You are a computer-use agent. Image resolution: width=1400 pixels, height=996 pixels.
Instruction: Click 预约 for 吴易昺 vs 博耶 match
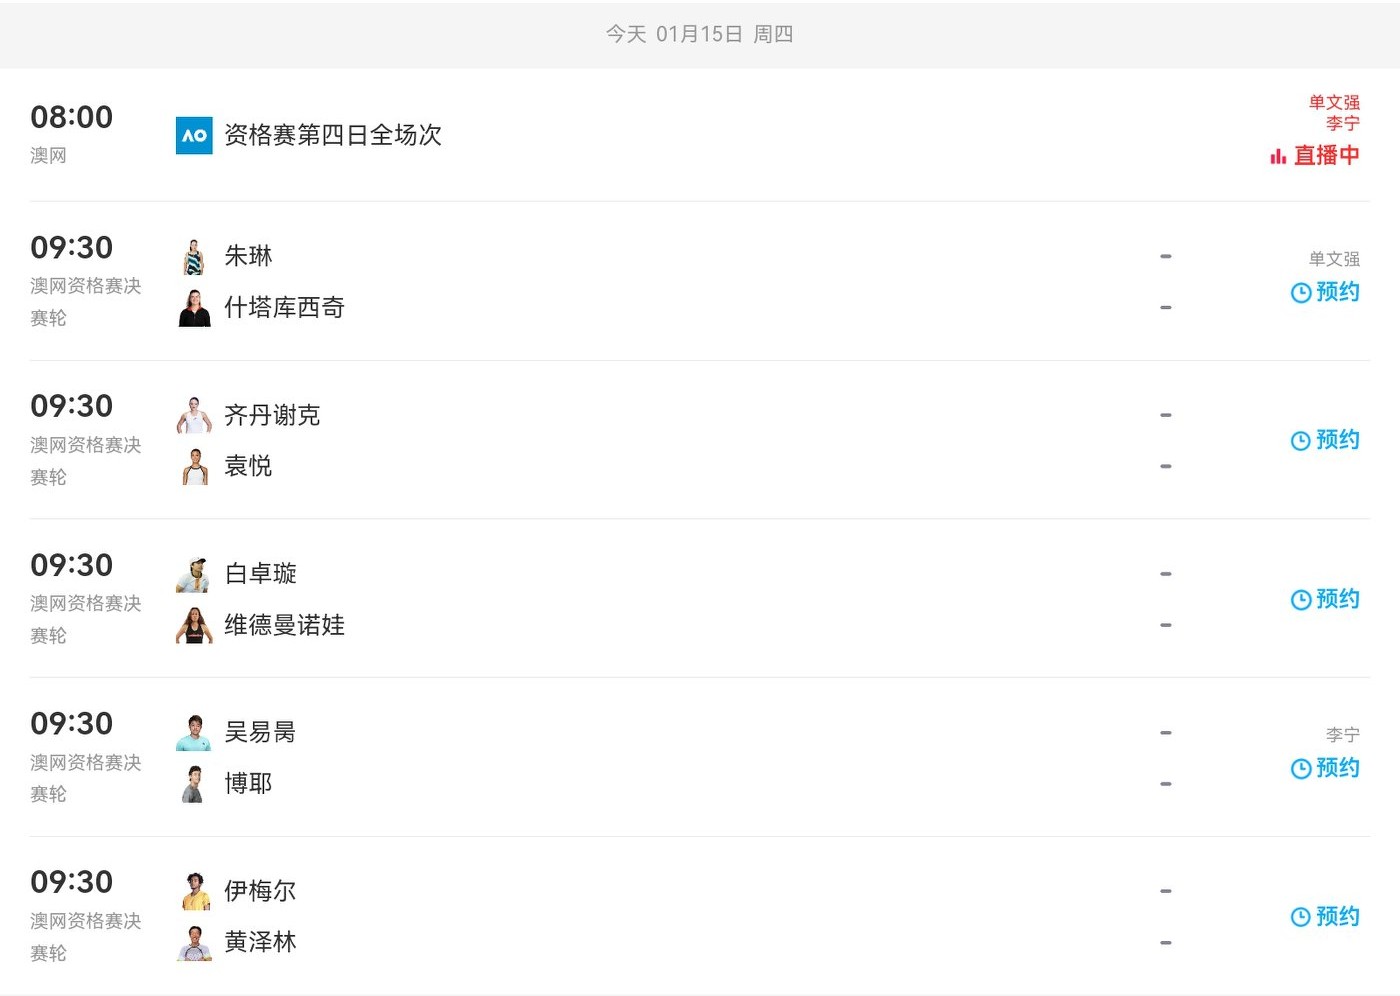point(1325,768)
